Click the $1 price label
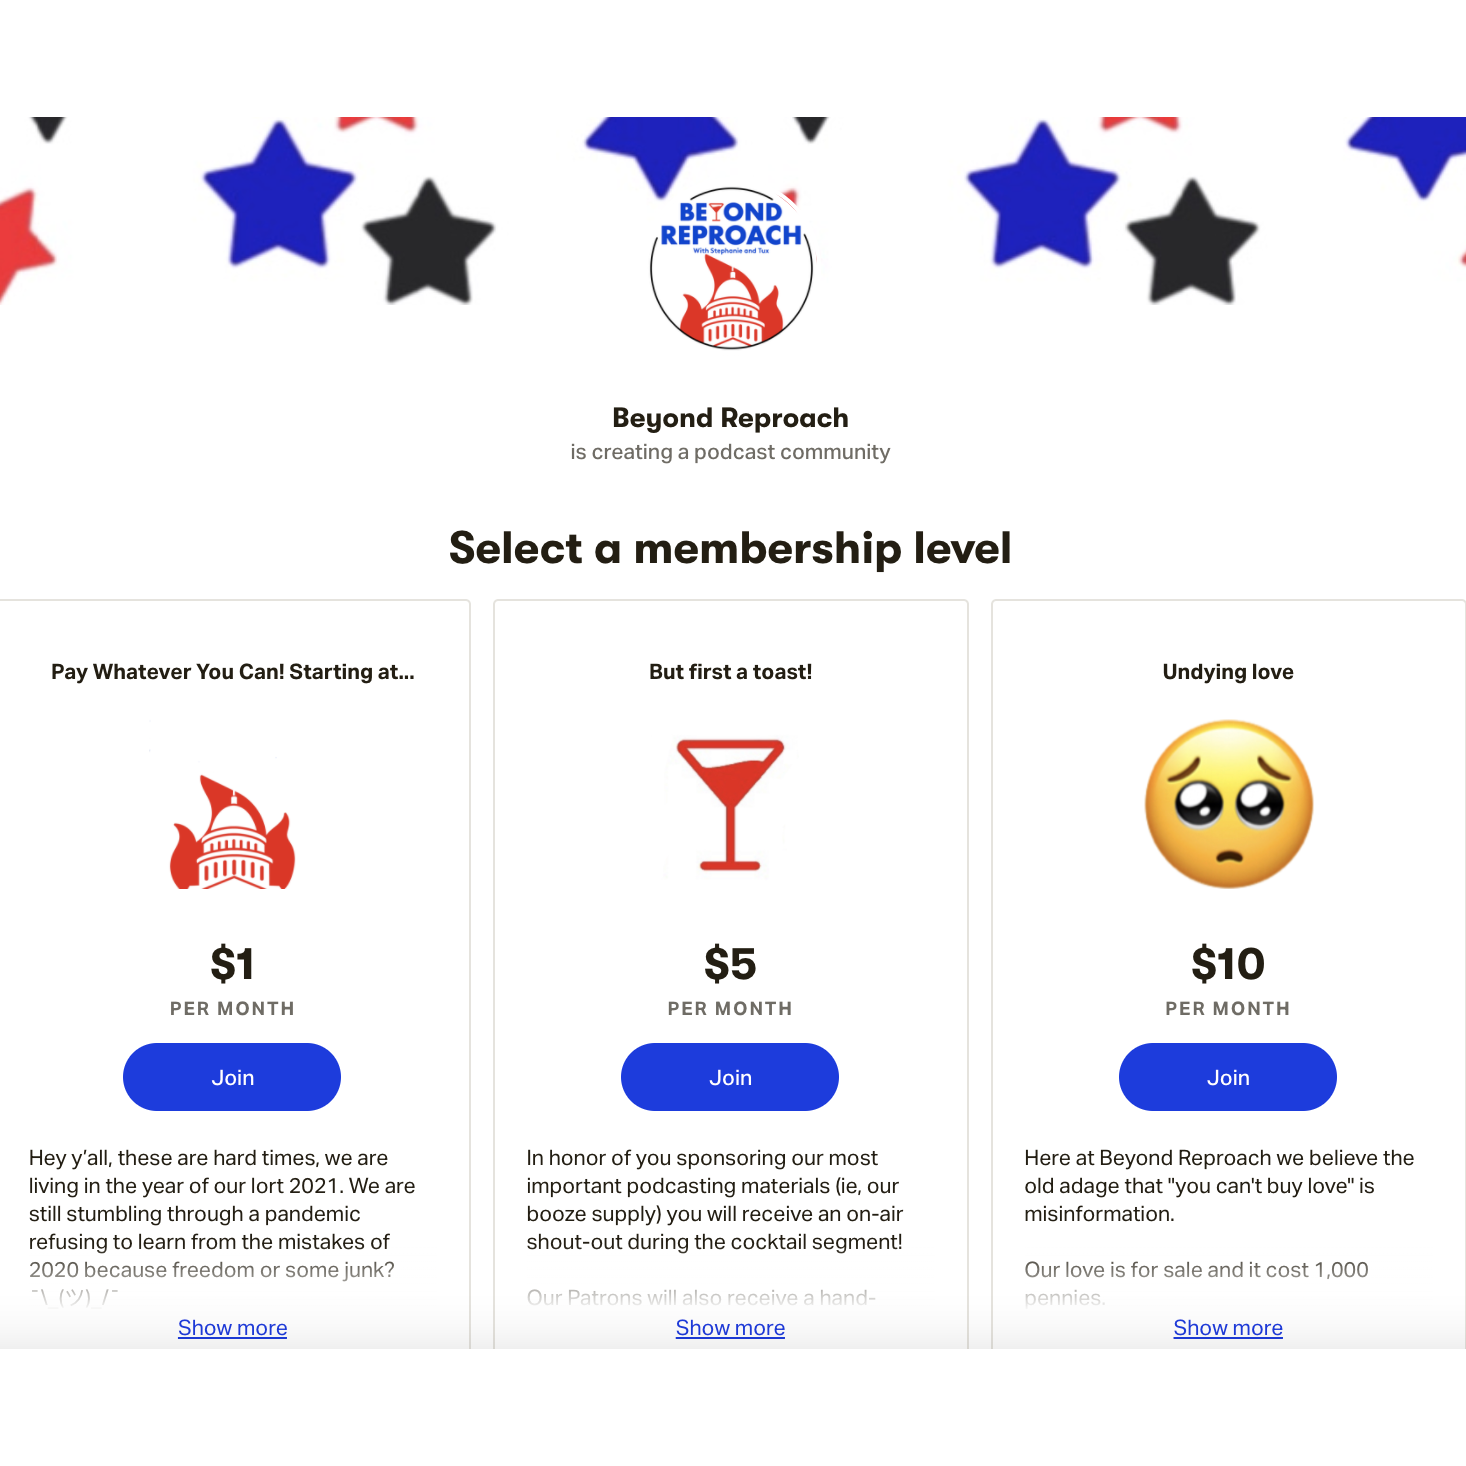Screen dimensions: 1466x1466 (x=232, y=964)
